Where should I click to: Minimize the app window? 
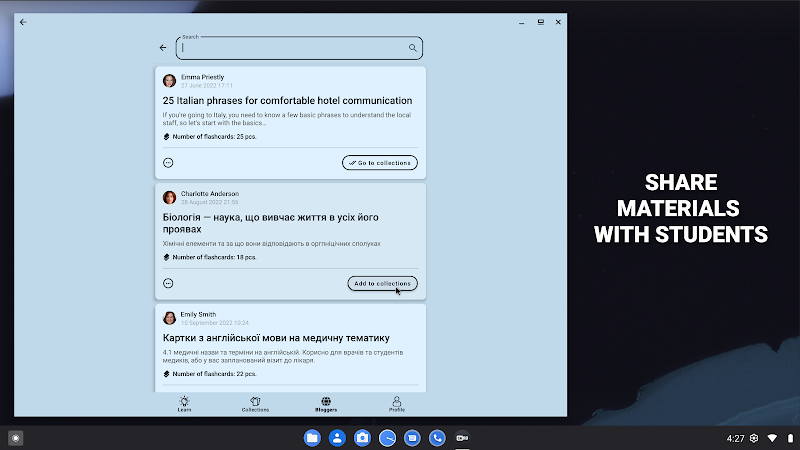(521, 22)
